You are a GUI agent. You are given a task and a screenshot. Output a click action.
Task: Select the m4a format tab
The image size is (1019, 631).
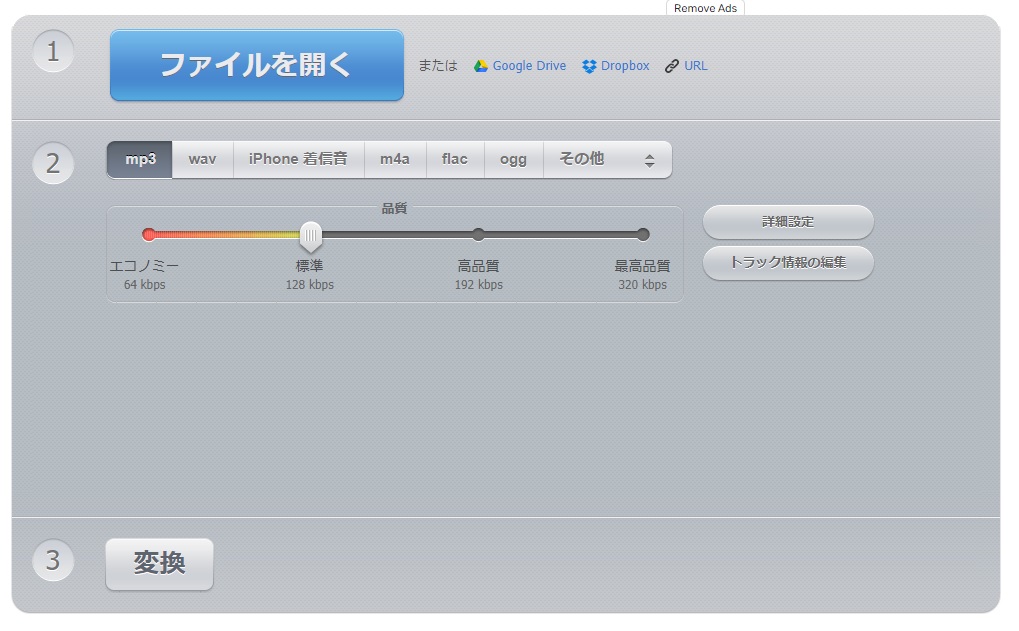[x=394, y=159]
